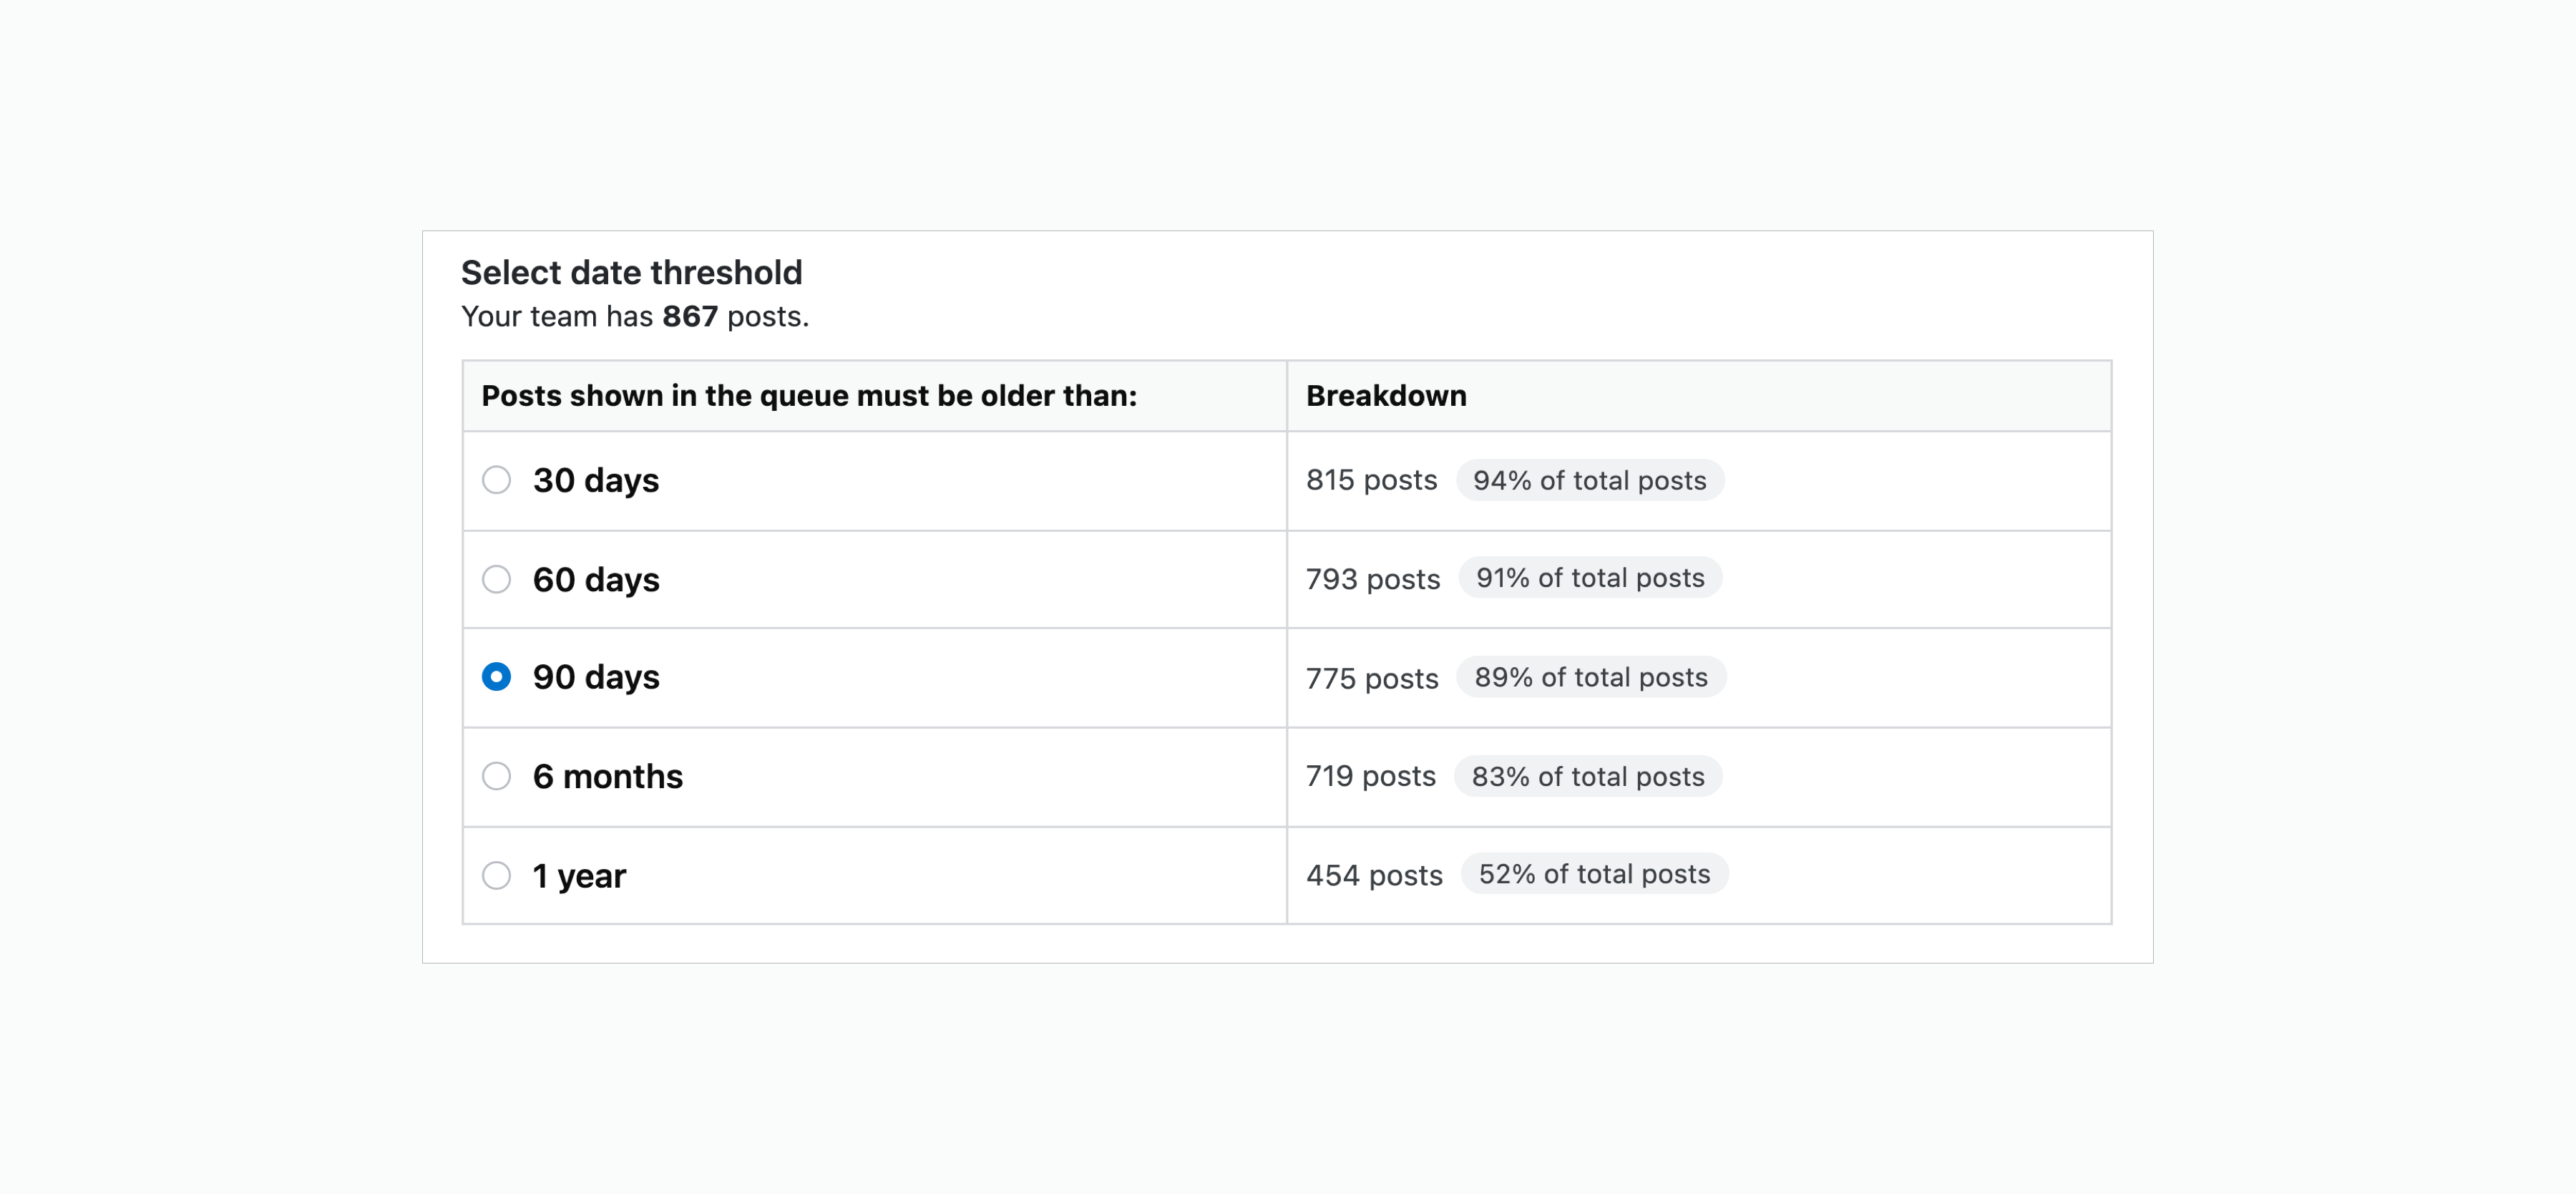The width and height of the screenshot is (2576, 1194).
Task: Click the '52% of total posts' badge
Action: [x=1594, y=874]
